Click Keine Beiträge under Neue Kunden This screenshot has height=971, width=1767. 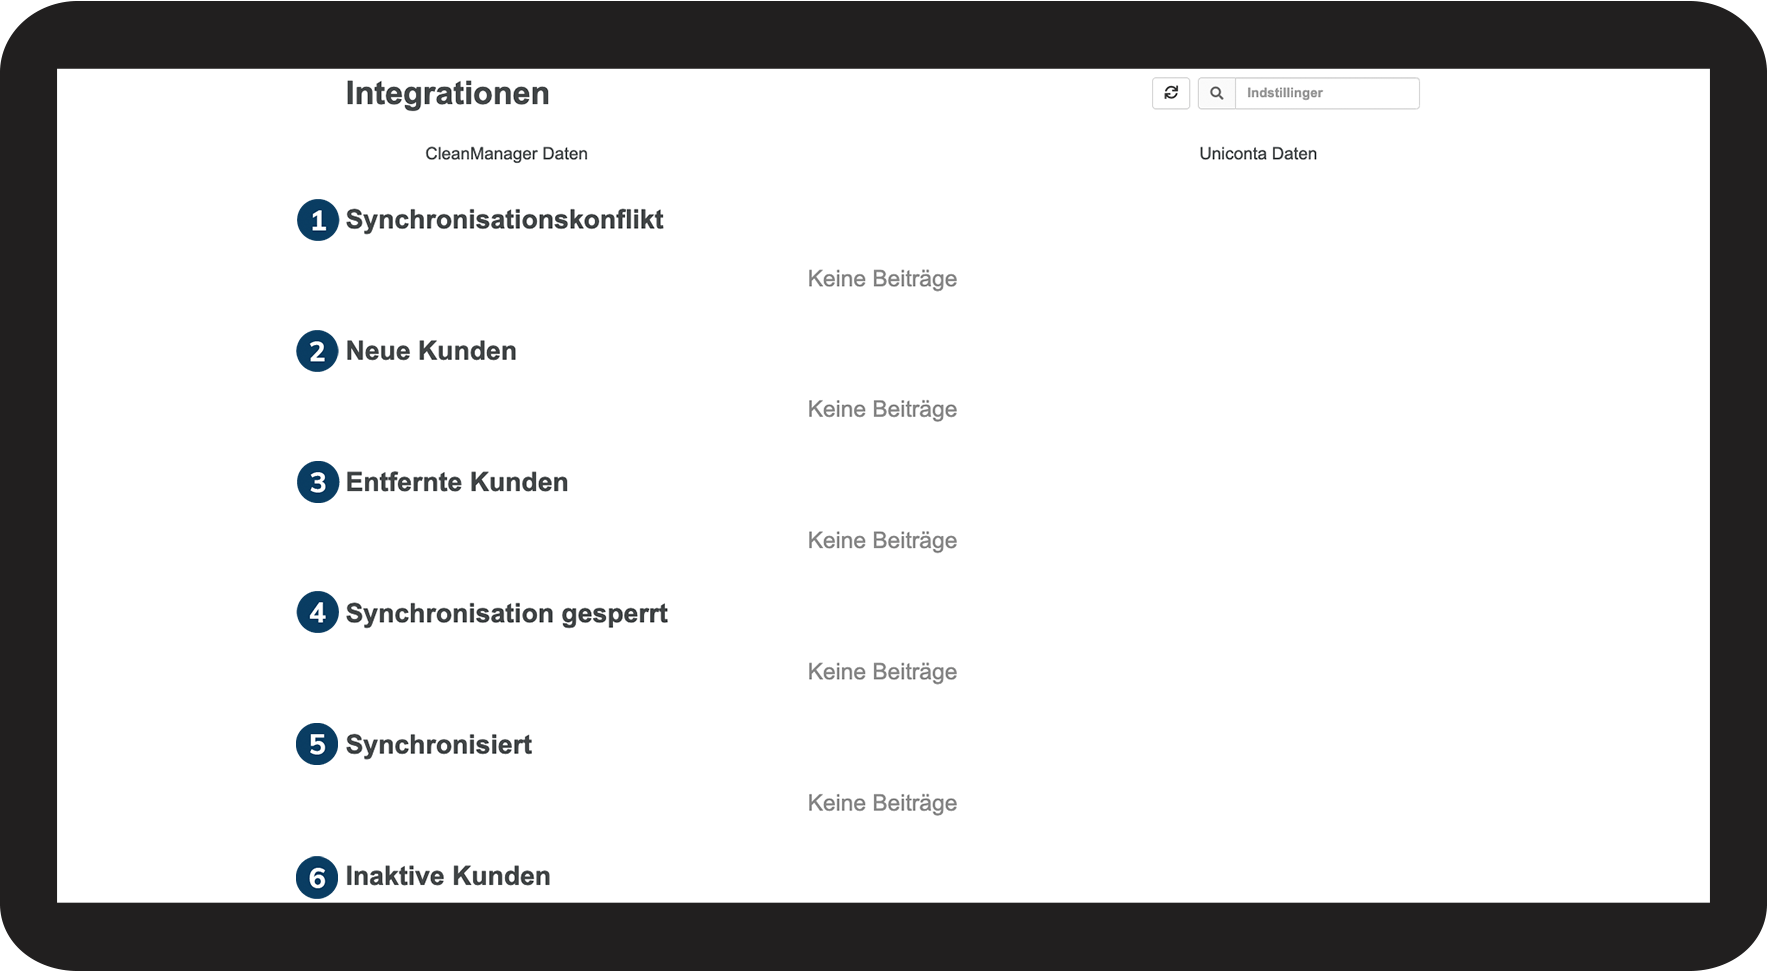pyautogui.click(x=882, y=409)
